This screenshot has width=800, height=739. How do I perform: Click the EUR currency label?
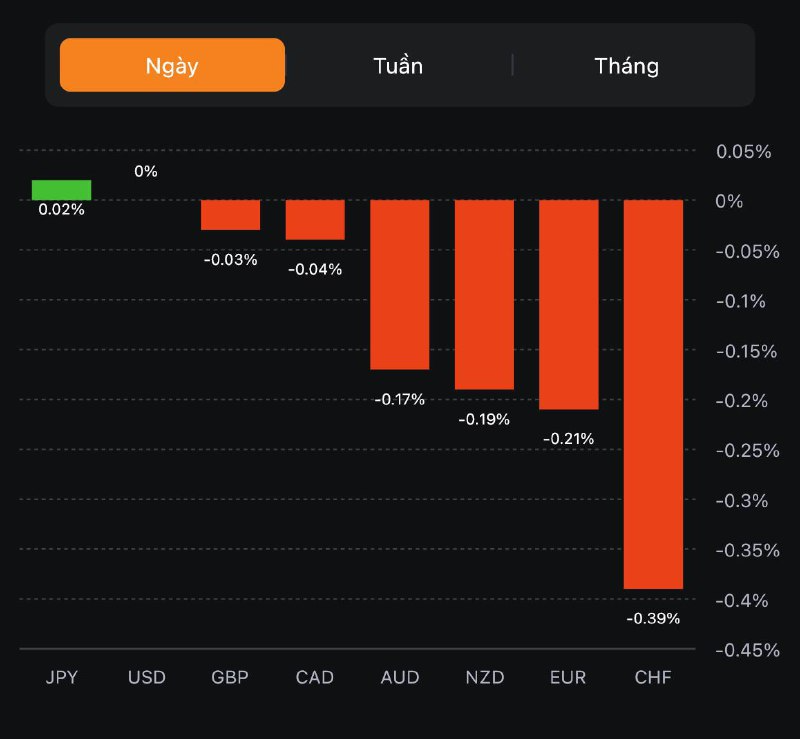[568, 677]
